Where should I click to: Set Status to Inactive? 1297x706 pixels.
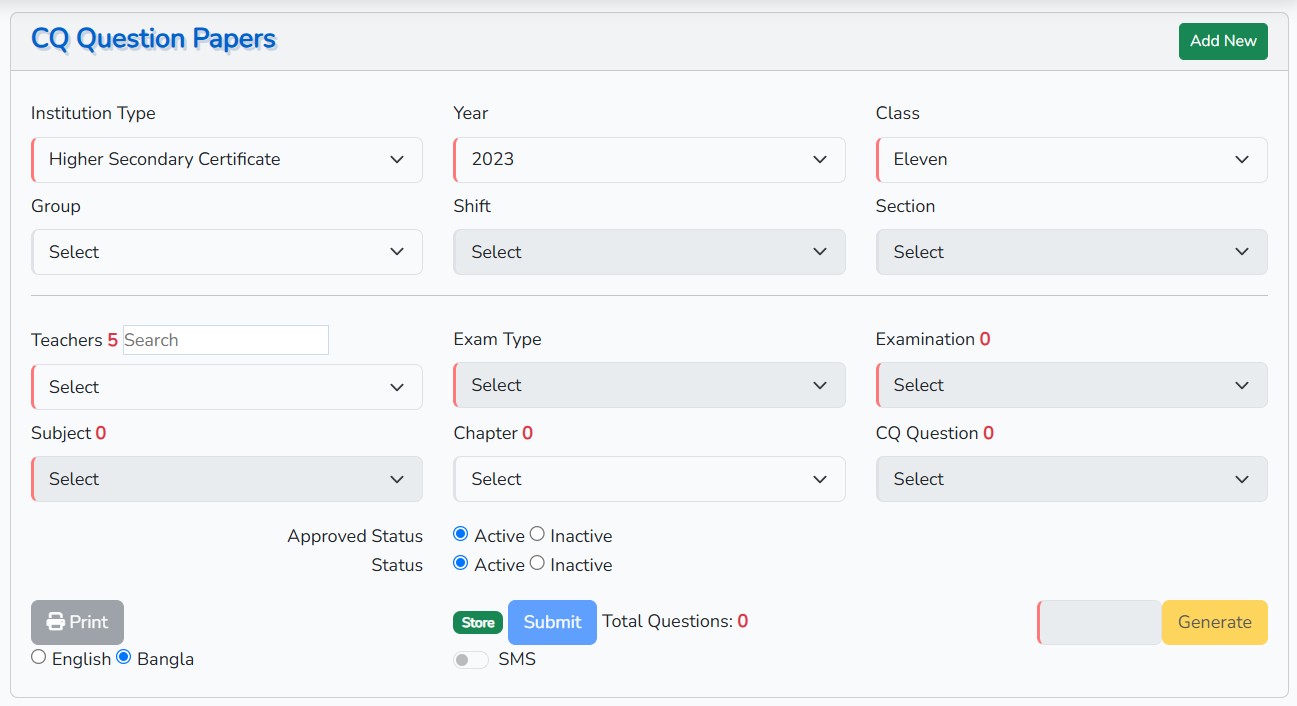pyautogui.click(x=537, y=563)
